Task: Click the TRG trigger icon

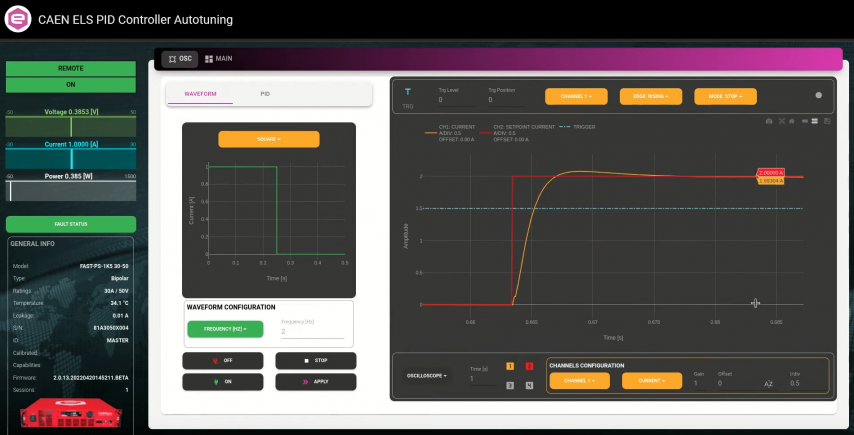Action: [407, 95]
